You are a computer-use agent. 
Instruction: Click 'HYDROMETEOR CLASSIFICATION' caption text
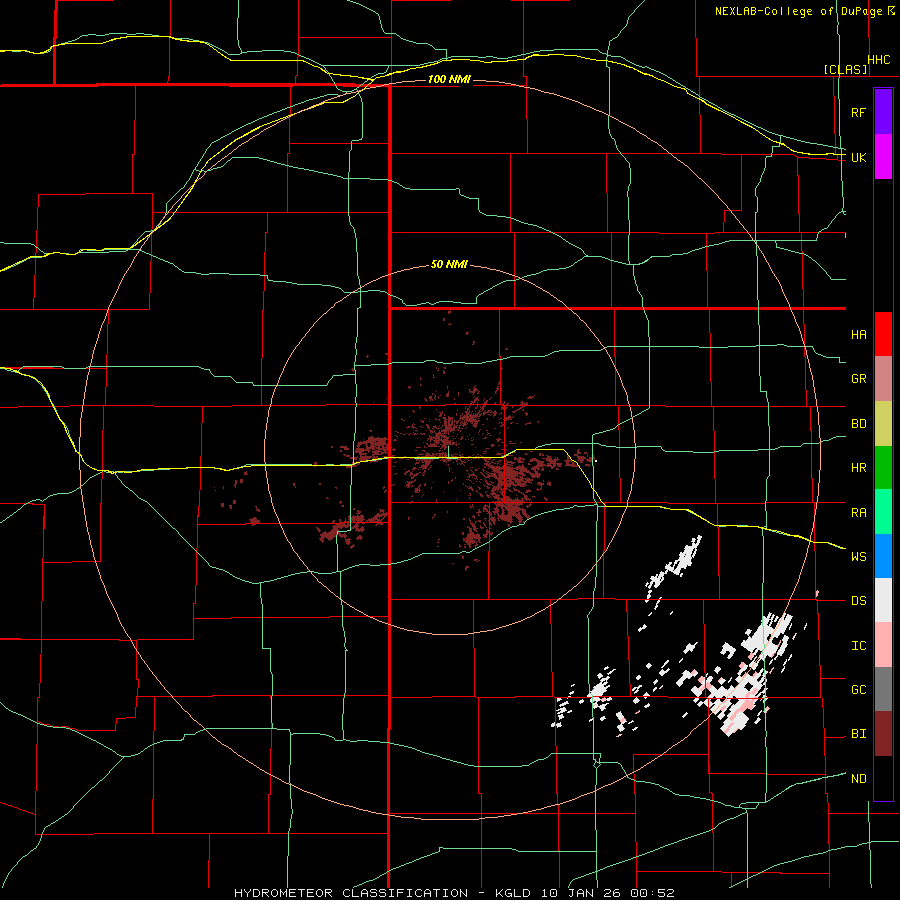pos(351,893)
